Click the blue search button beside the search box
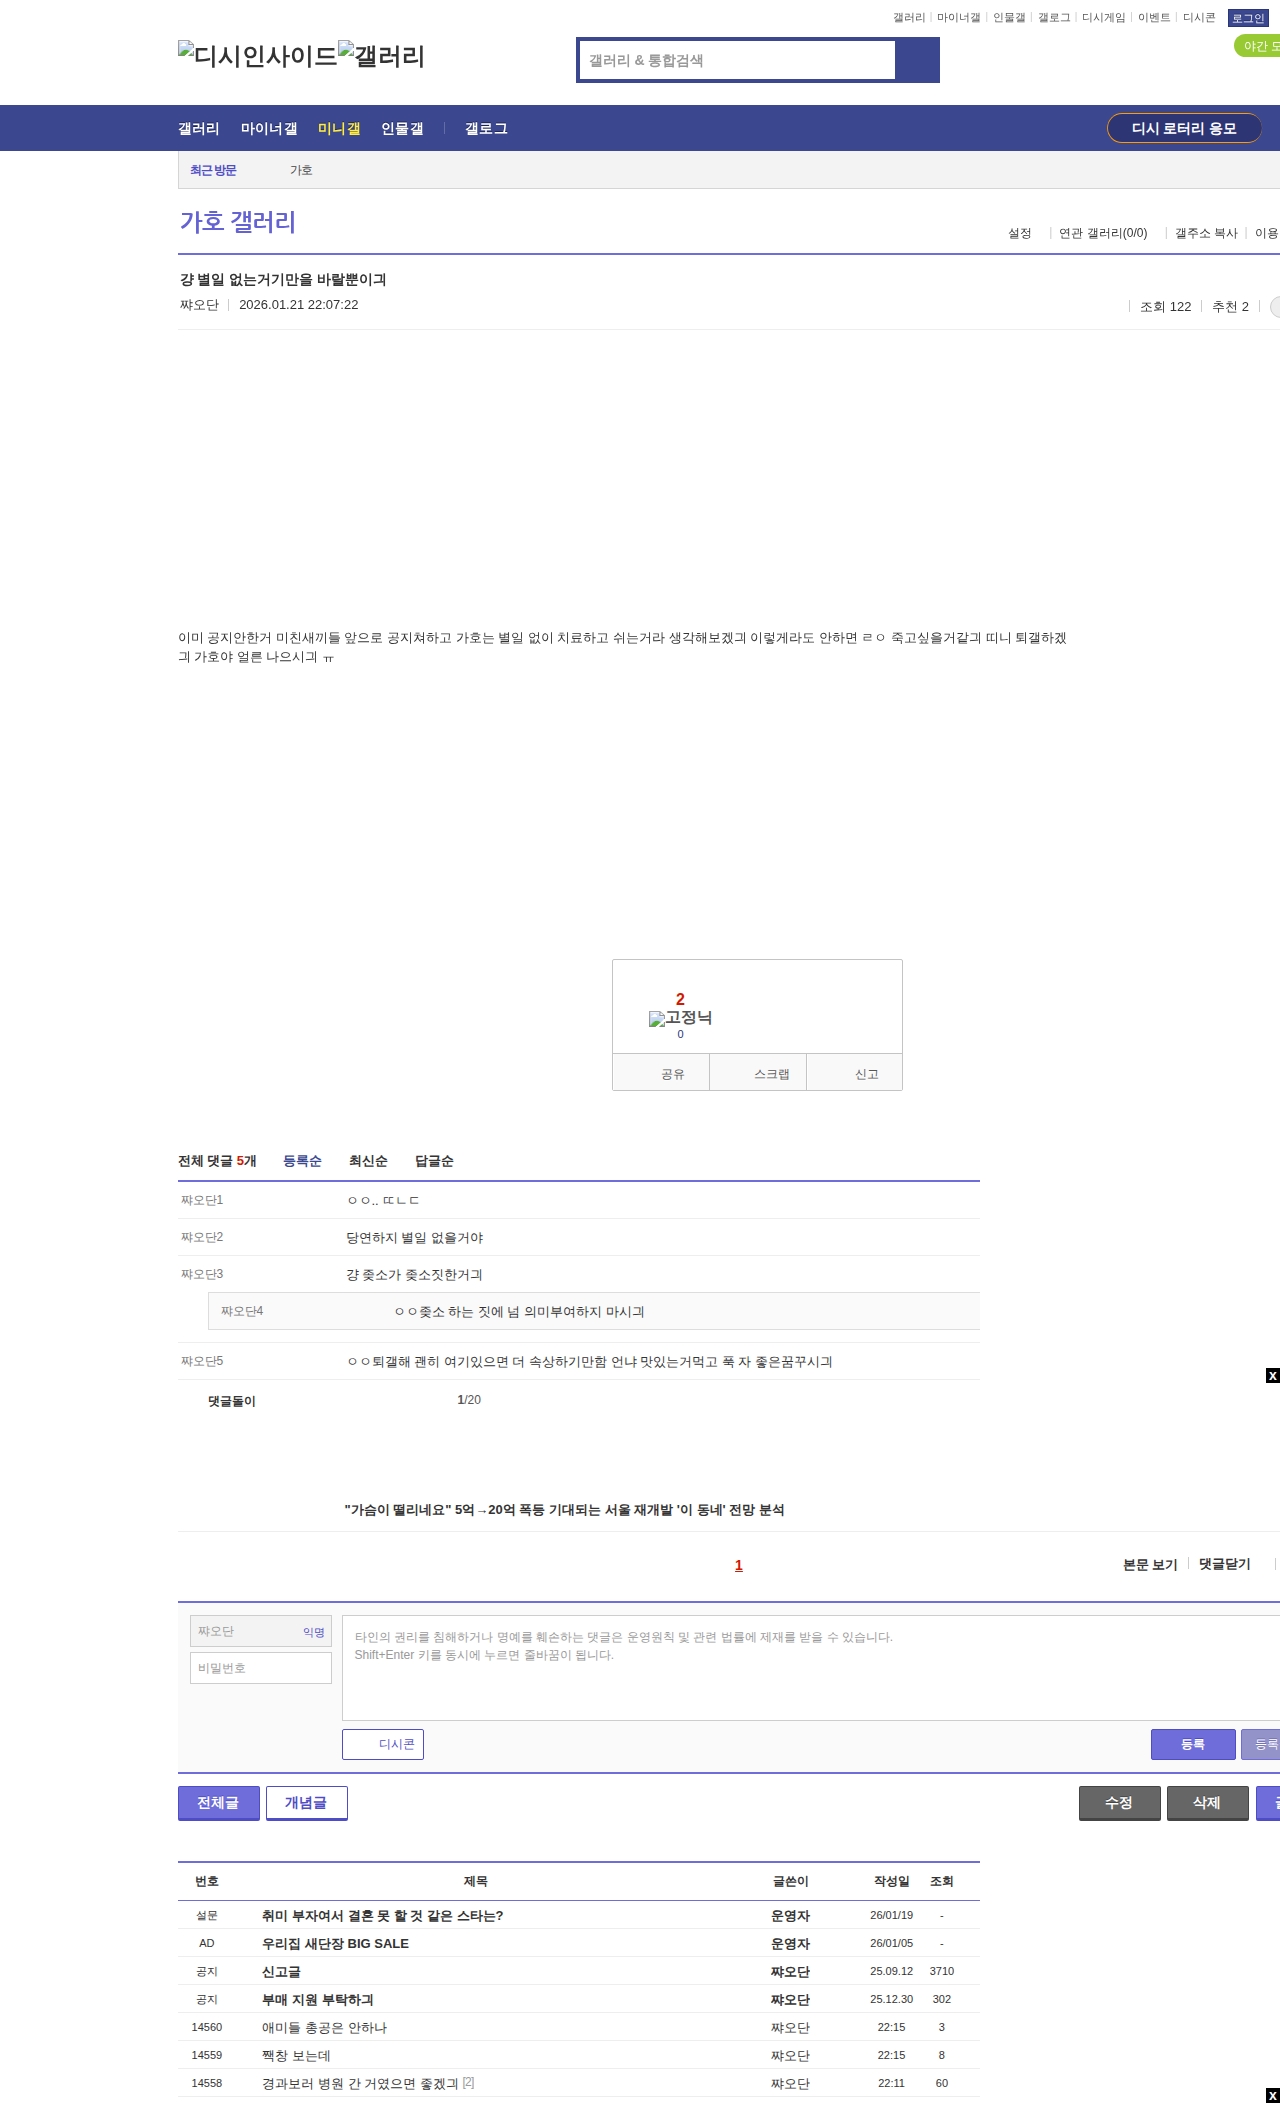1280x2103 pixels. point(917,60)
